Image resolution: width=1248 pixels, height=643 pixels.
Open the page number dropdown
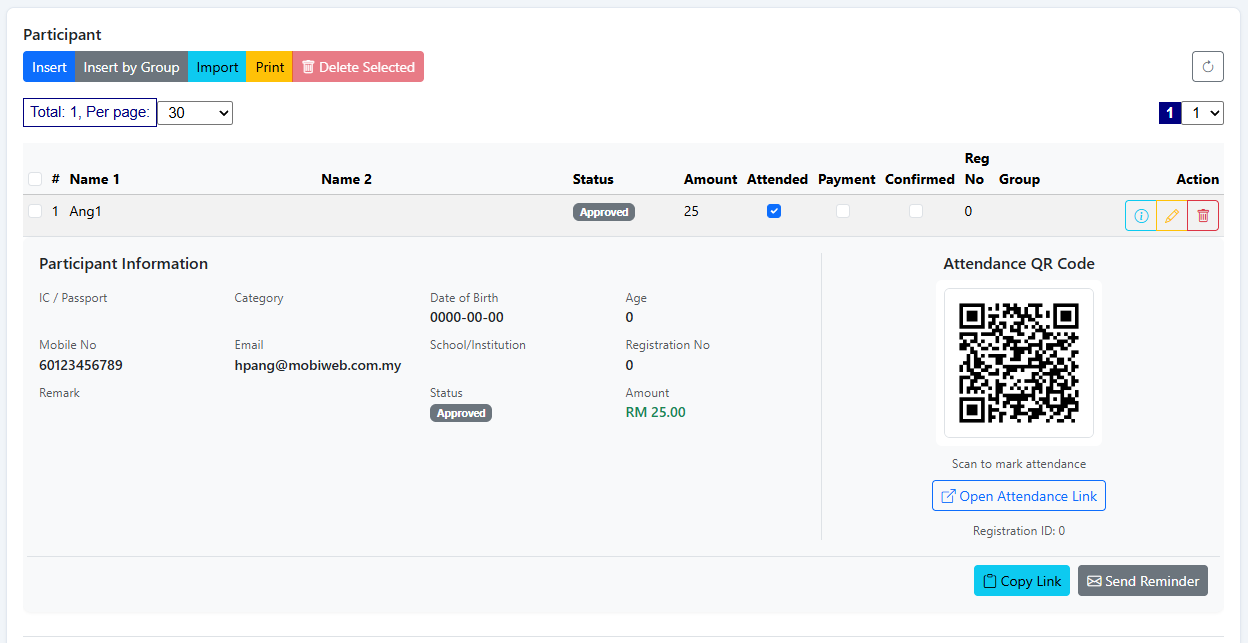point(1203,113)
